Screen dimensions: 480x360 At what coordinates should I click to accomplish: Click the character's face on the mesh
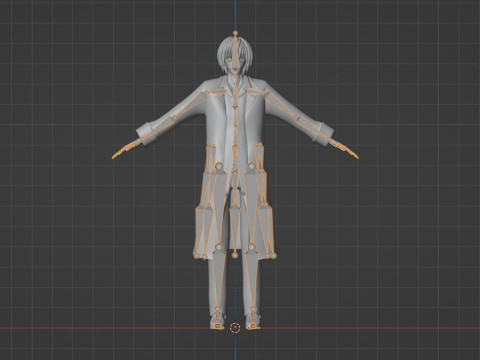(235, 63)
